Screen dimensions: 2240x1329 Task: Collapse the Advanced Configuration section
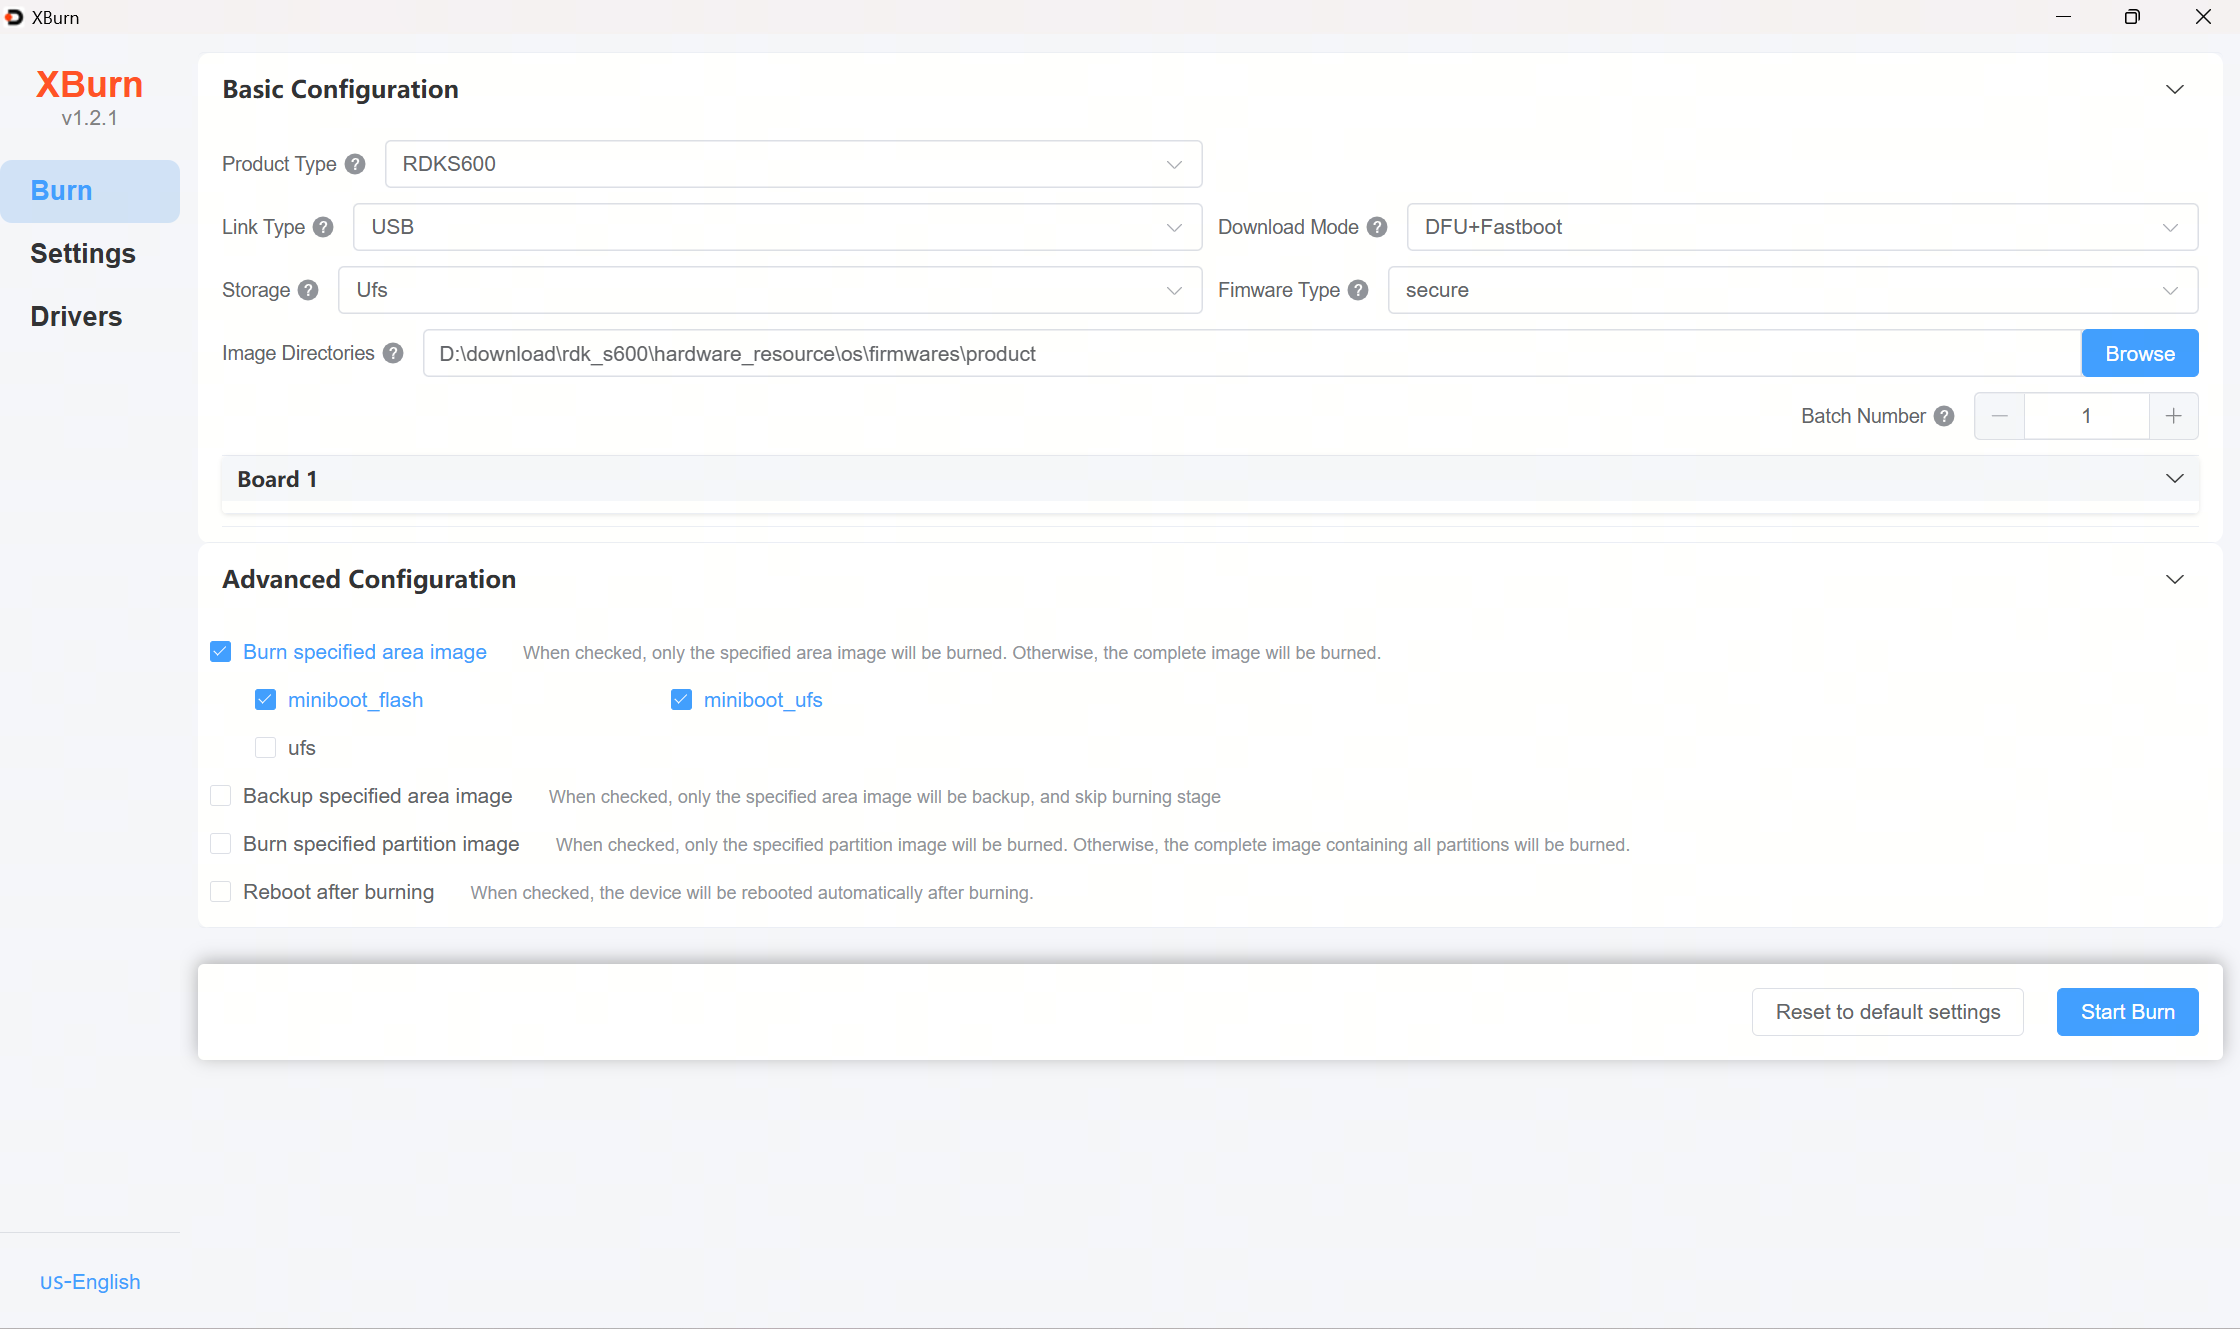pos(2175,580)
